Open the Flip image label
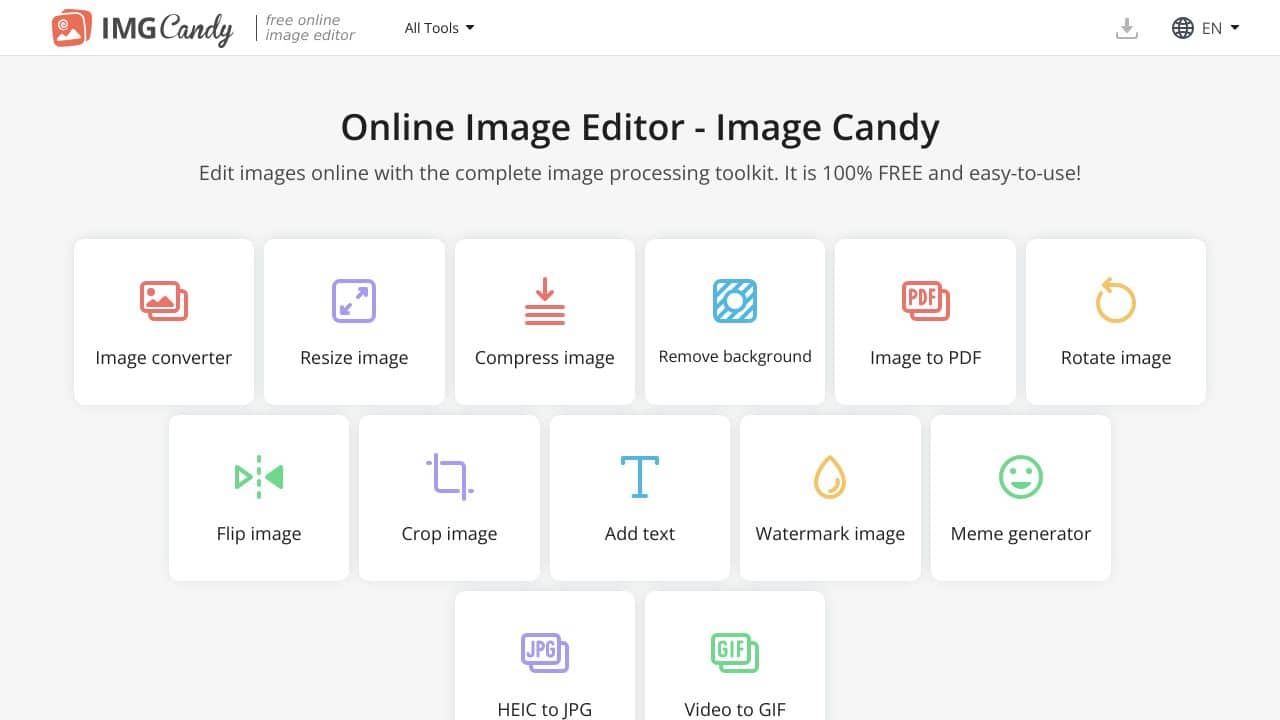This screenshot has width=1280, height=720. click(x=259, y=534)
